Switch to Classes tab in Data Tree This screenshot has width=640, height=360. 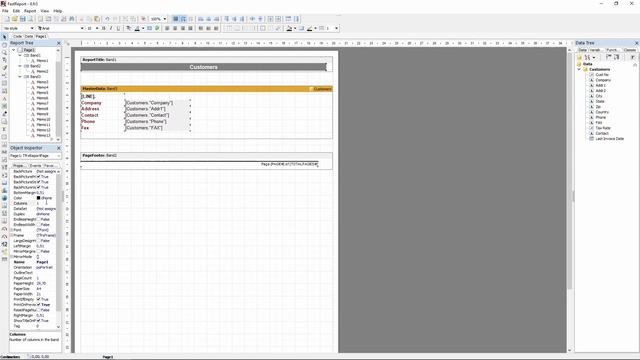tap(630, 50)
